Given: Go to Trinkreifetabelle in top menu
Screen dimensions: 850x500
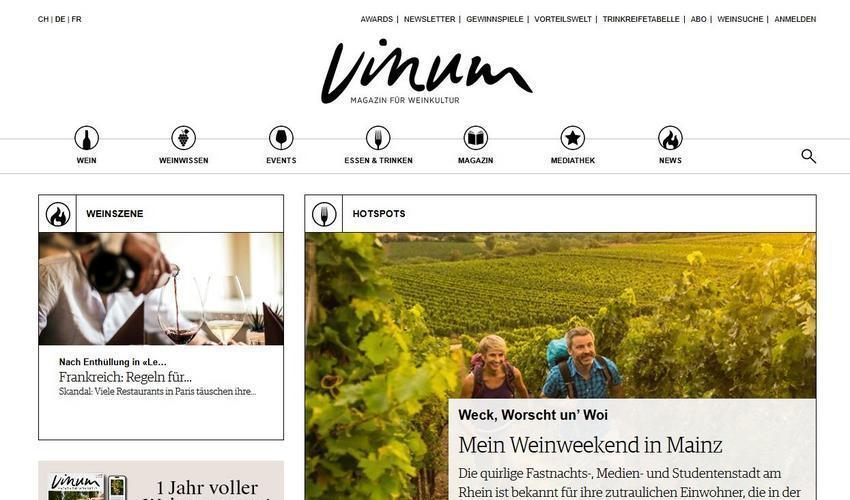Looking at the screenshot, I should coord(641,19).
